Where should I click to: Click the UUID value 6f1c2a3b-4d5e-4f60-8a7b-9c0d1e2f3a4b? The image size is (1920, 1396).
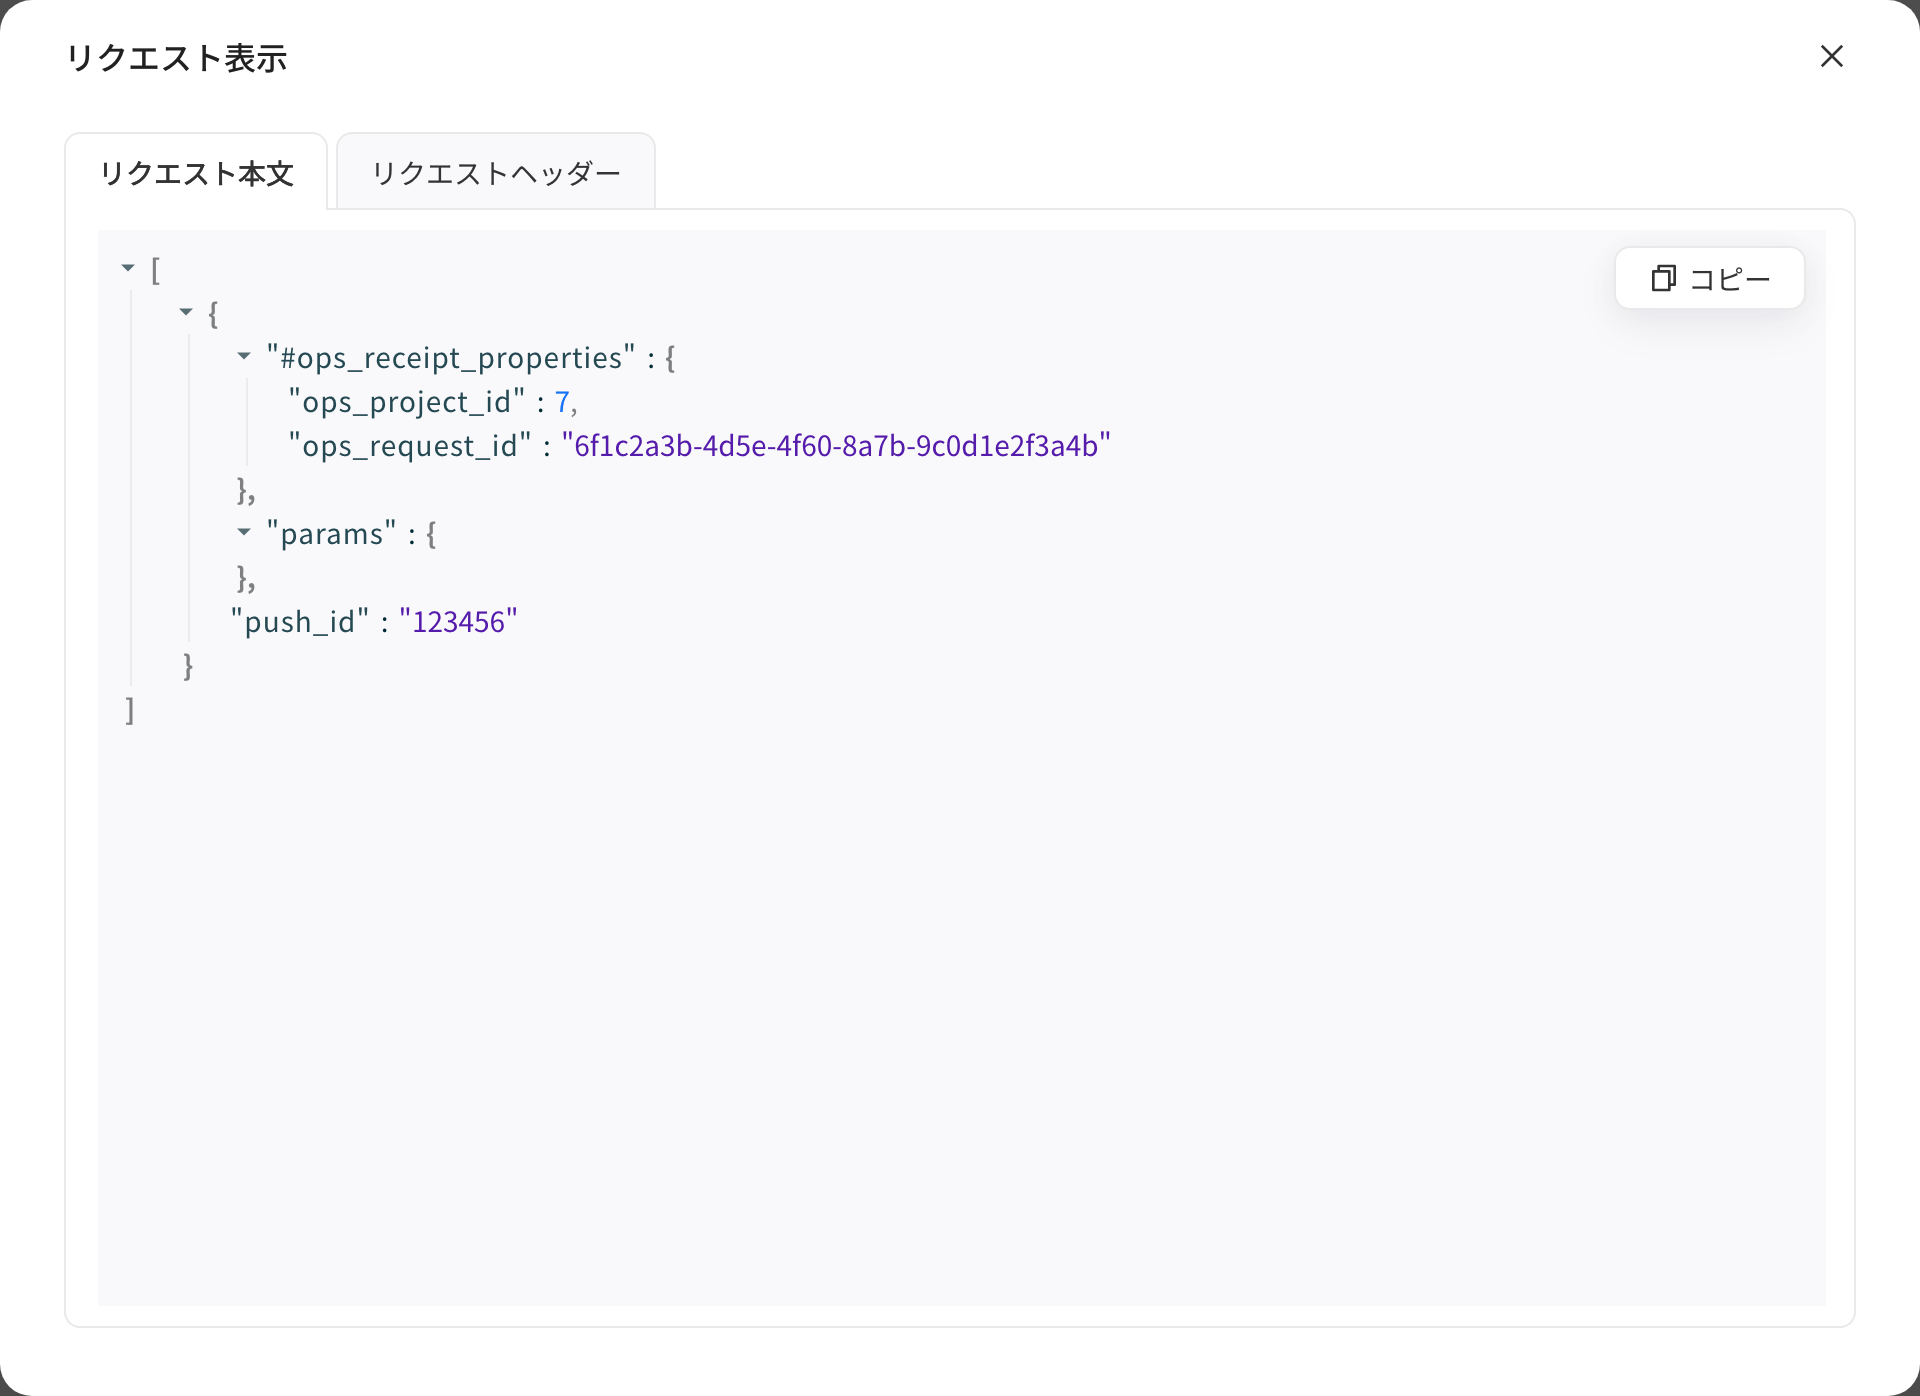pyautogui.click(x=836, y=446)
